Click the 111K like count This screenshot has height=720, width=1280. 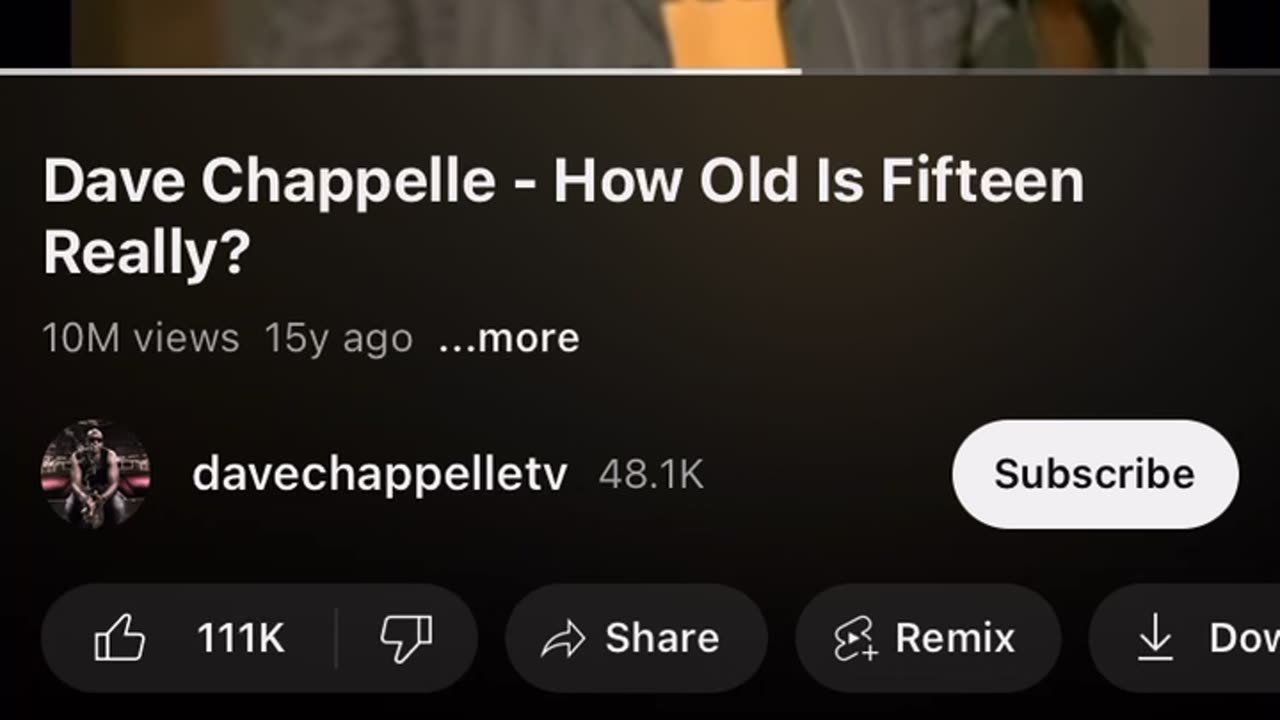tap(241, 638)
